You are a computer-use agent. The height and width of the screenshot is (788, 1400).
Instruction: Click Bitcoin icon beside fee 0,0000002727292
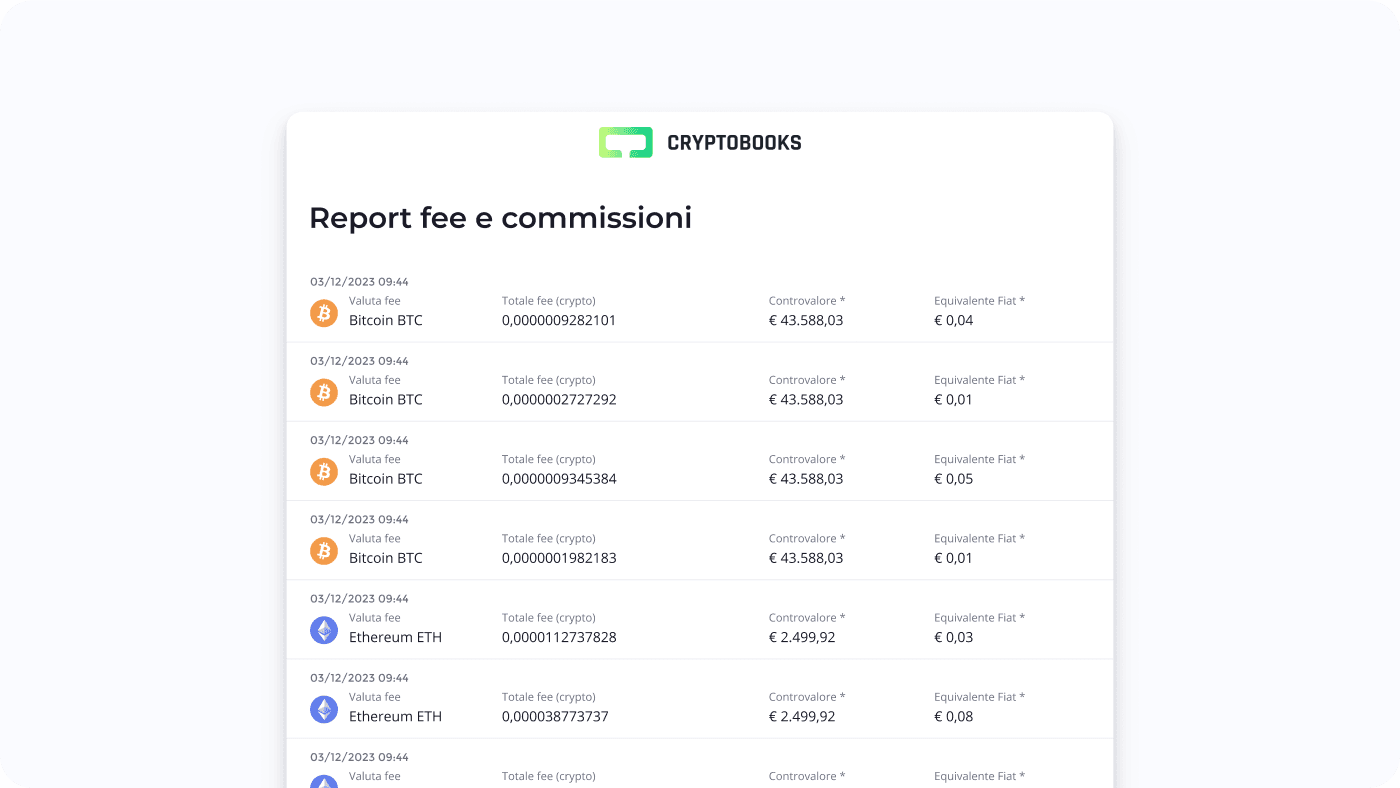(x=324, y=392)
